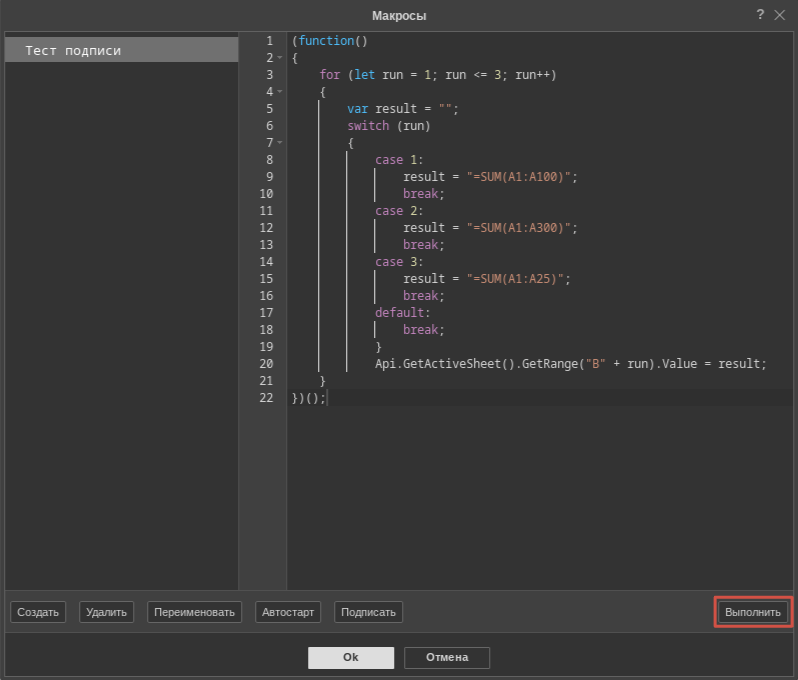Collapse the code fold at line 4
The image size is (798, 680).
pyautogui.click(x=280, y=92)
